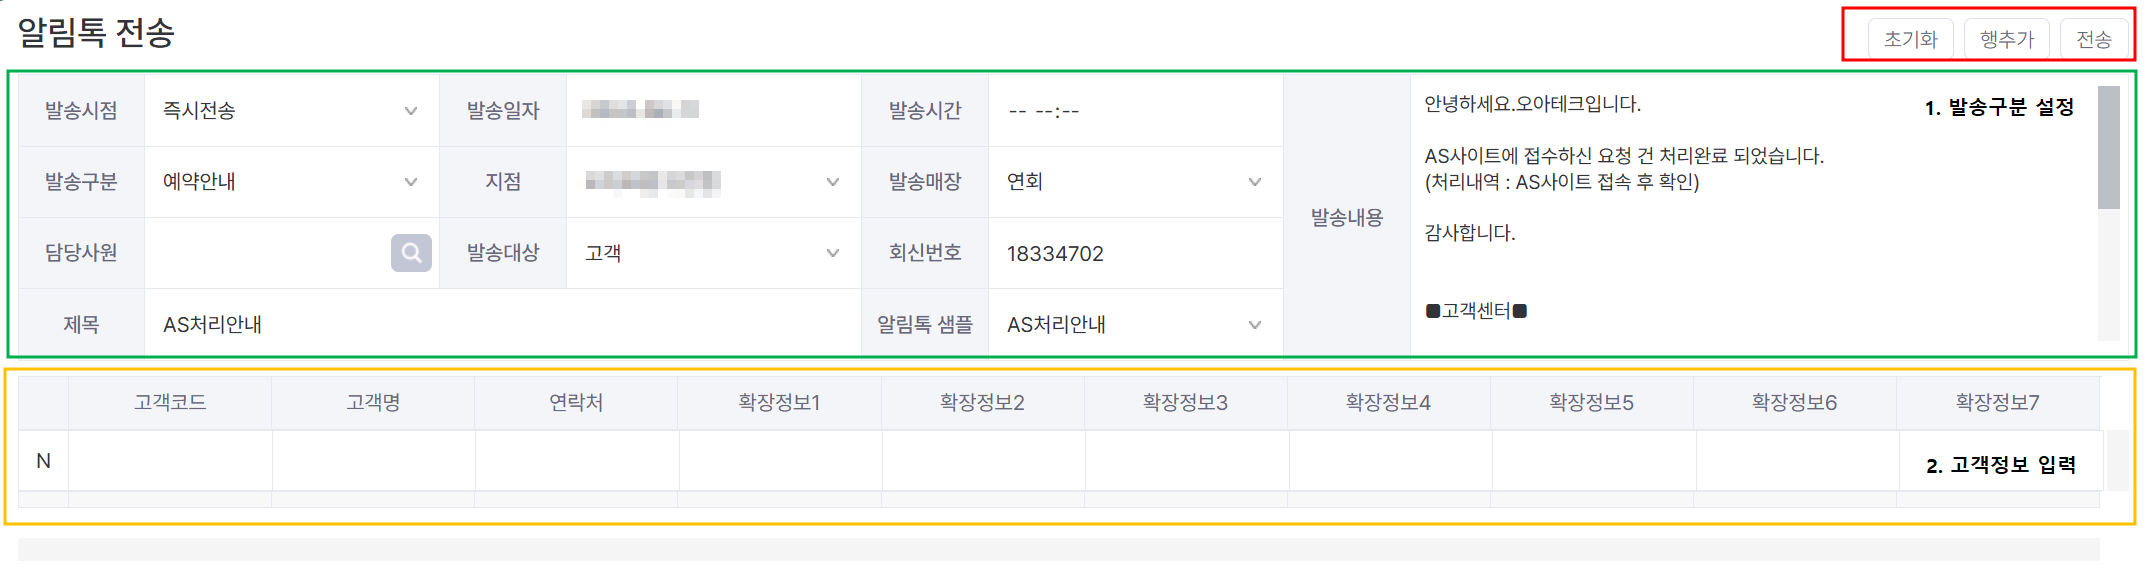Click the 발송일자 date field
This screenshot has width=2147, height=583.
point(712,110)
